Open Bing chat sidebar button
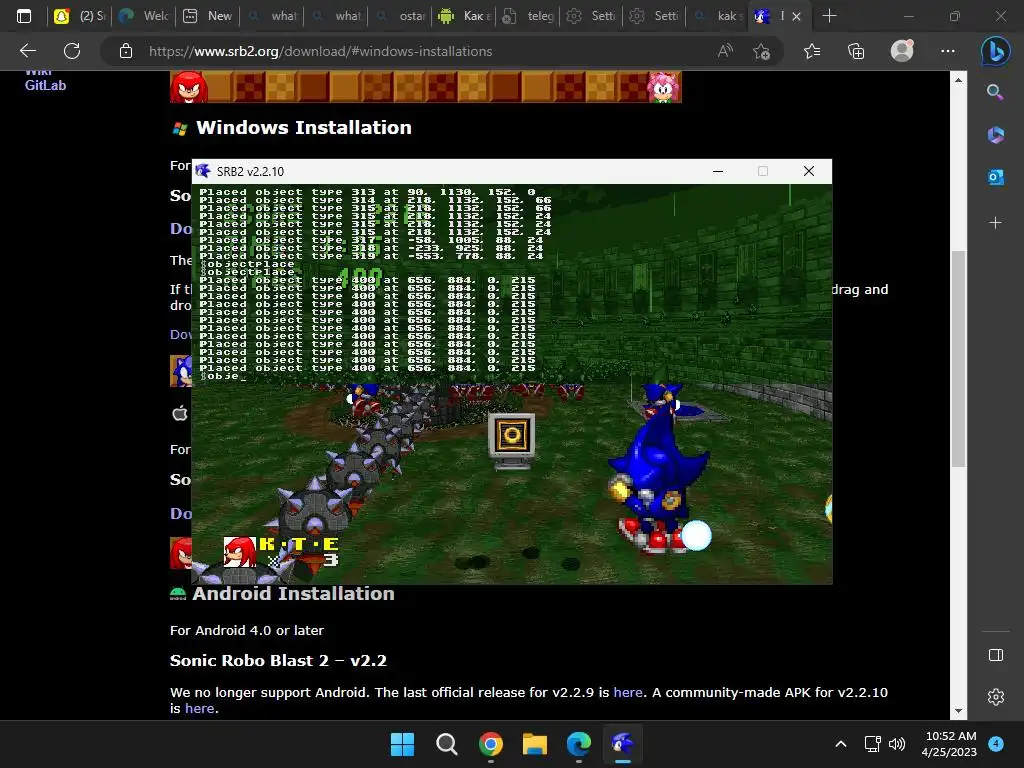This screenshot has width=1024, height=768. tap(995, 52)
